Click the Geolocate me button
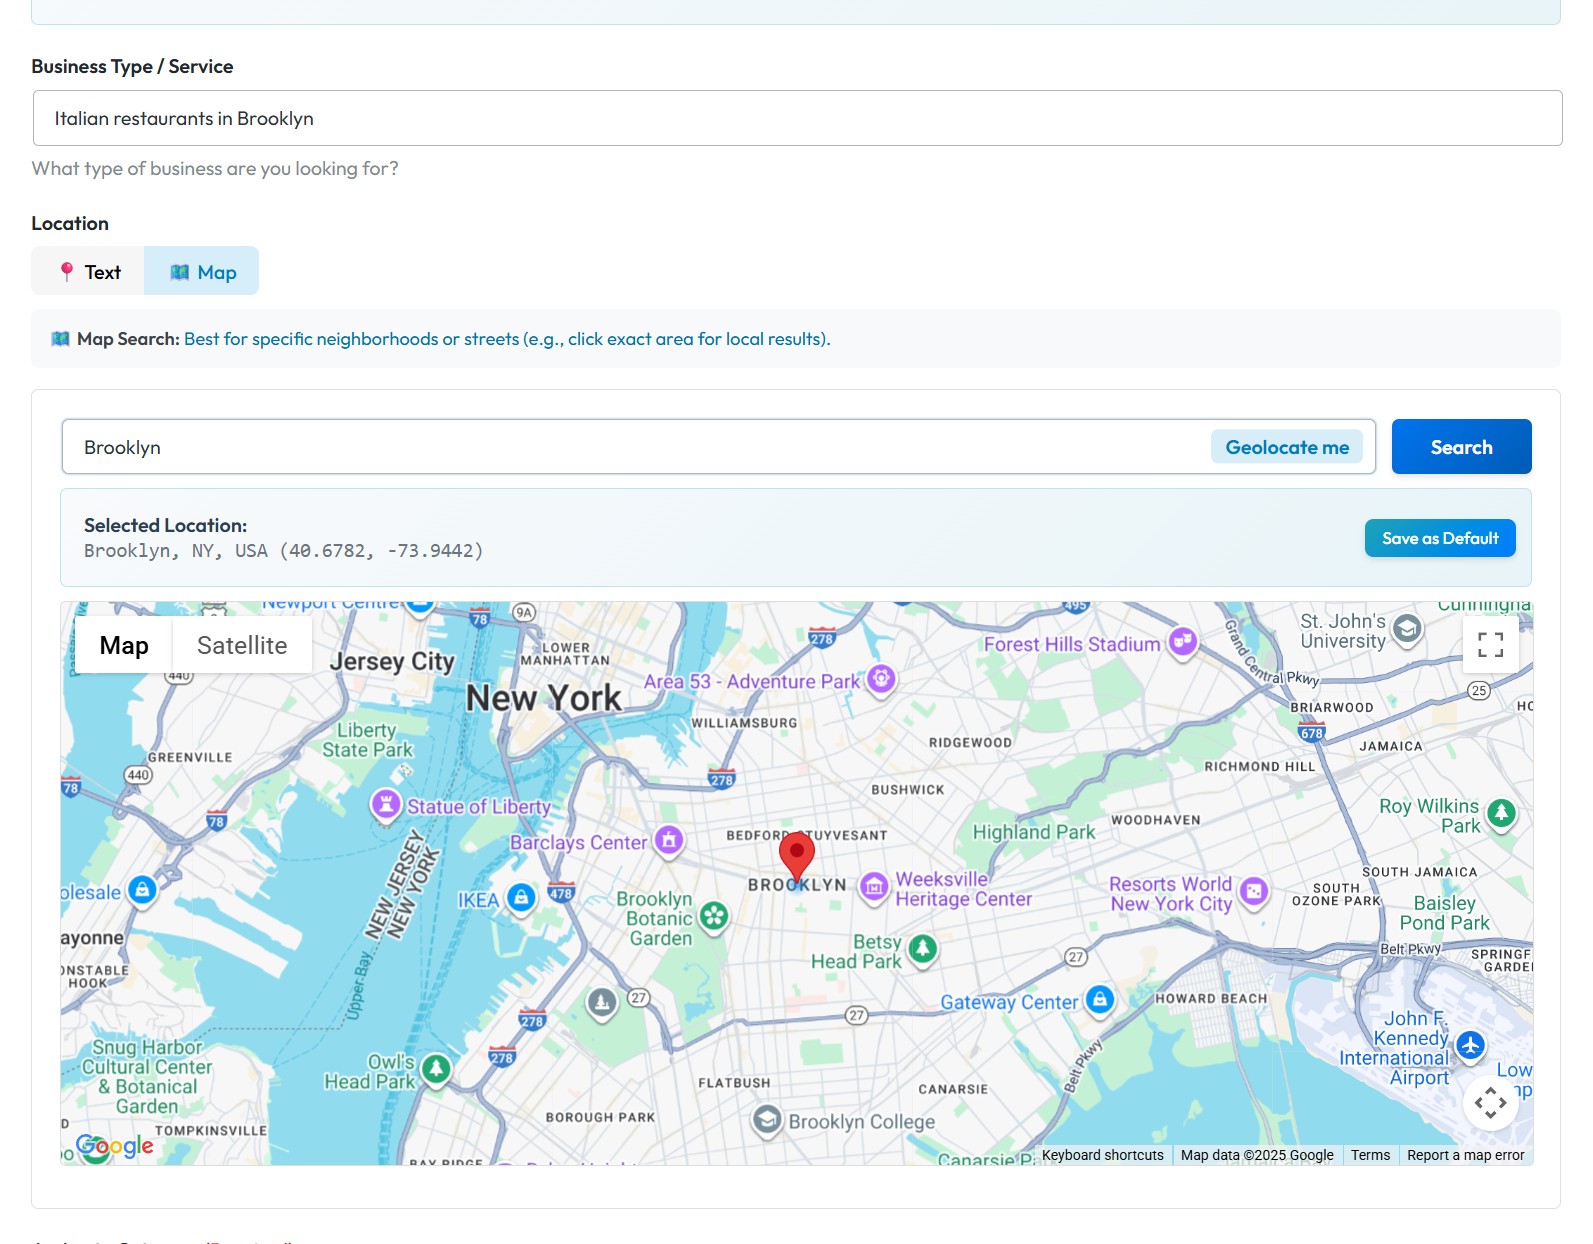 point(1286,447)
